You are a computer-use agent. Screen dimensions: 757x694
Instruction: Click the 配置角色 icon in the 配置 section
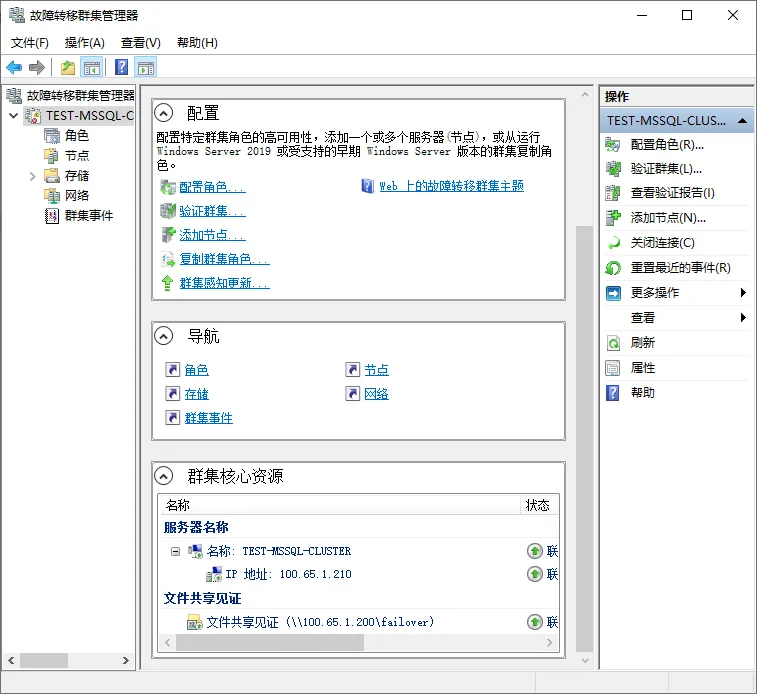168,187
